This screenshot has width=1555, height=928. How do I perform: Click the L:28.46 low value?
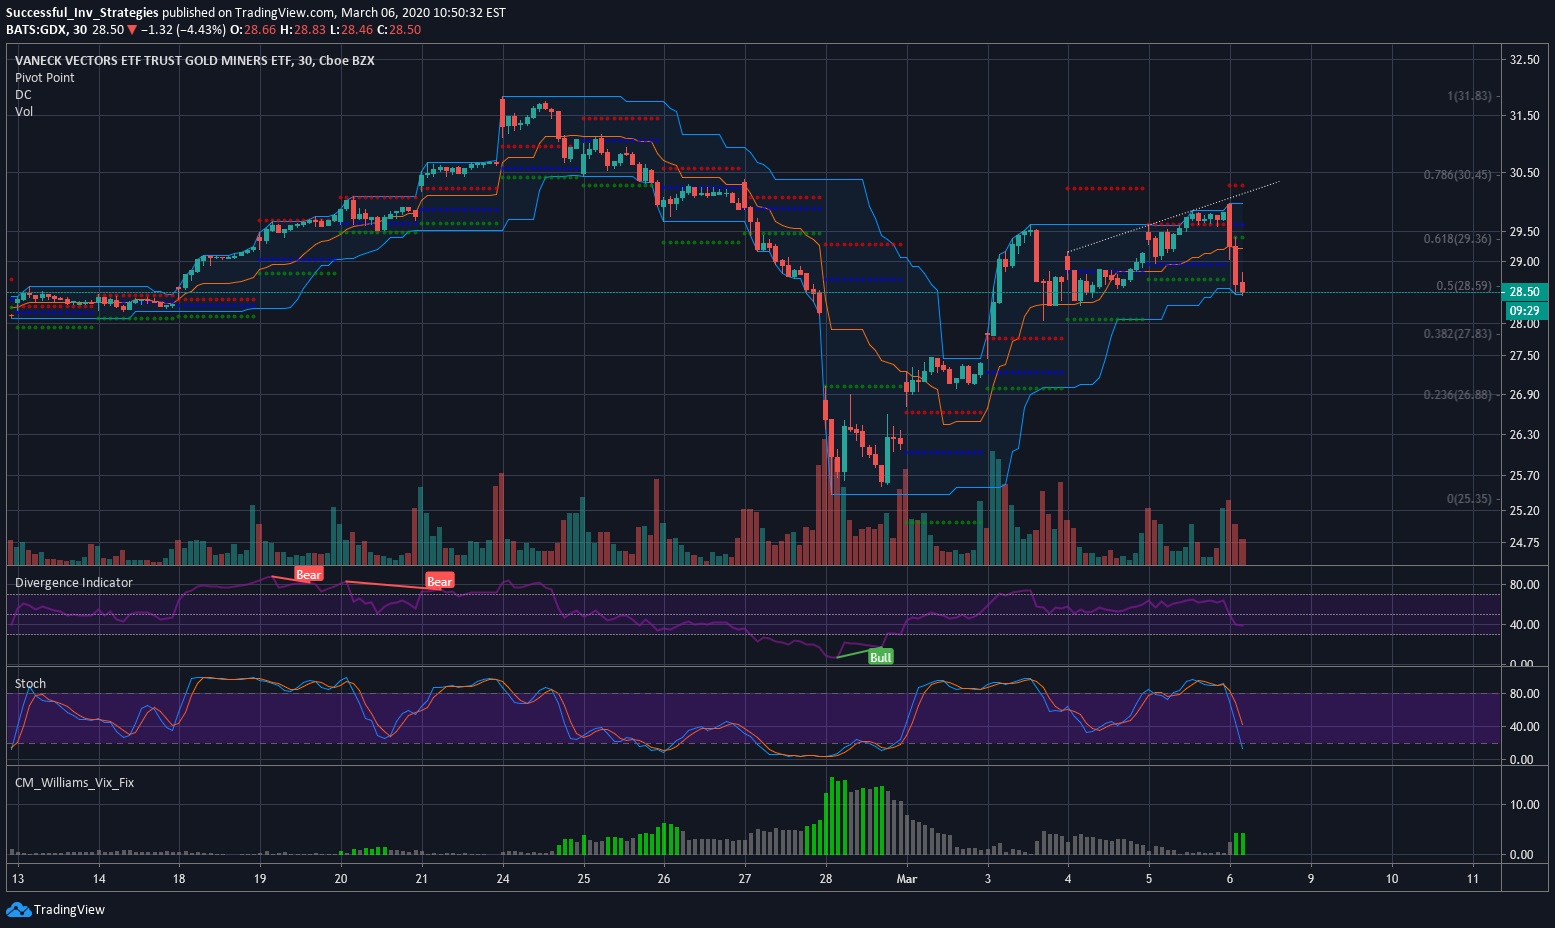(x=351, y=30)
